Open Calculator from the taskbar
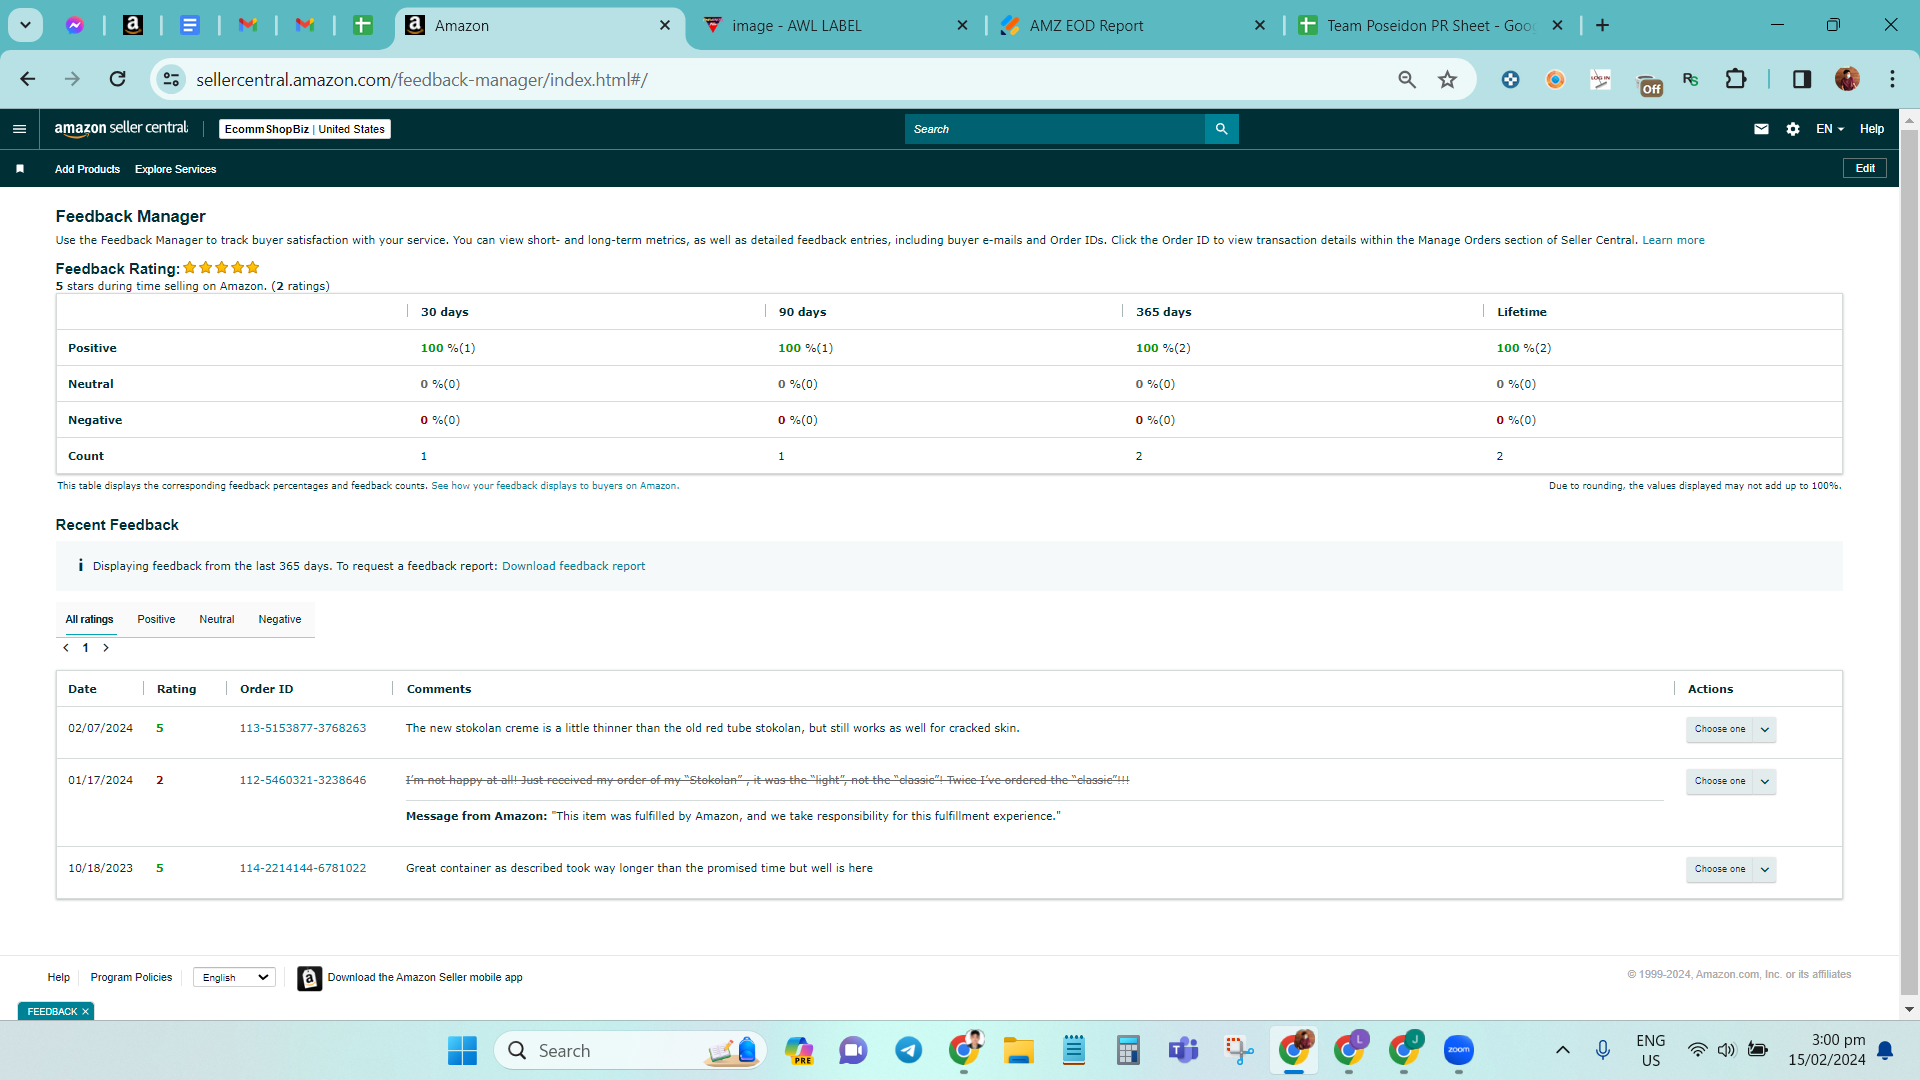The image size is (1920, 1080). tap(1128, 1050)
